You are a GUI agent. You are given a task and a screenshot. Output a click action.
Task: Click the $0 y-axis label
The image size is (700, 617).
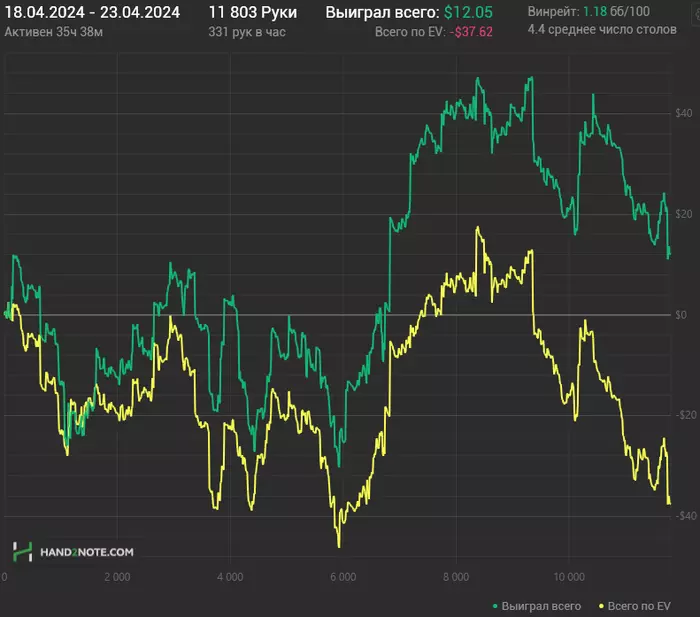[681, 315]
